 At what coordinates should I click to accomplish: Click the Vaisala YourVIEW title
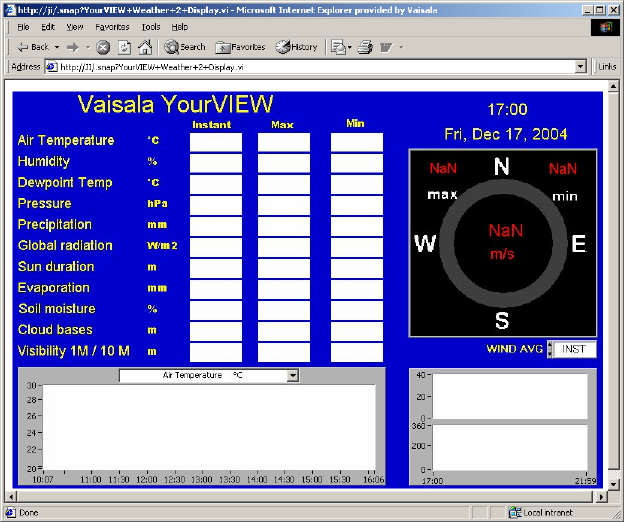(175, 104)
